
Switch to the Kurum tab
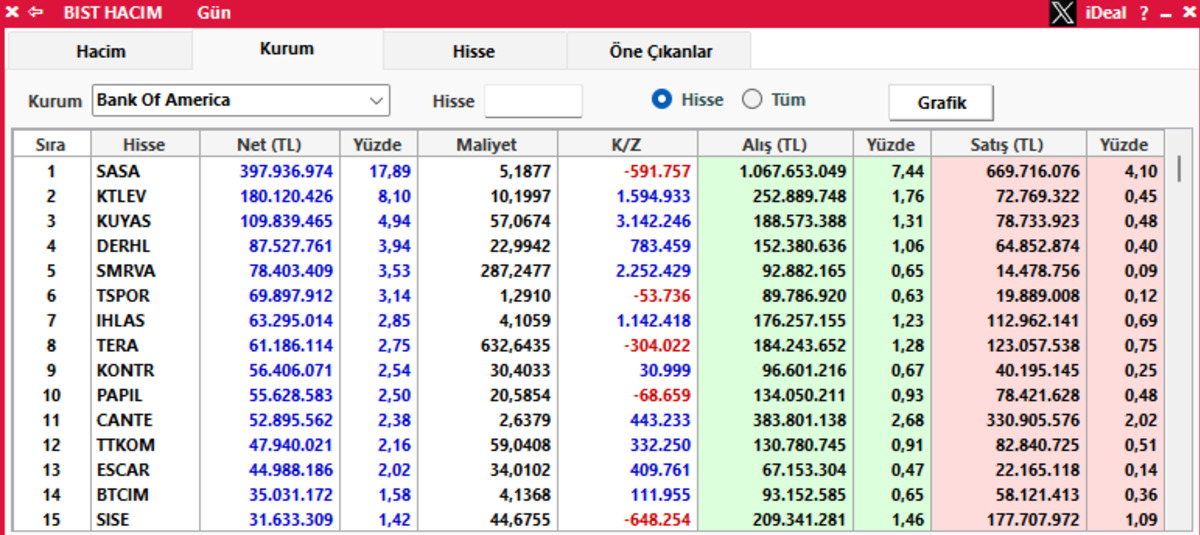pyautogui.click(x=287, y=49)
